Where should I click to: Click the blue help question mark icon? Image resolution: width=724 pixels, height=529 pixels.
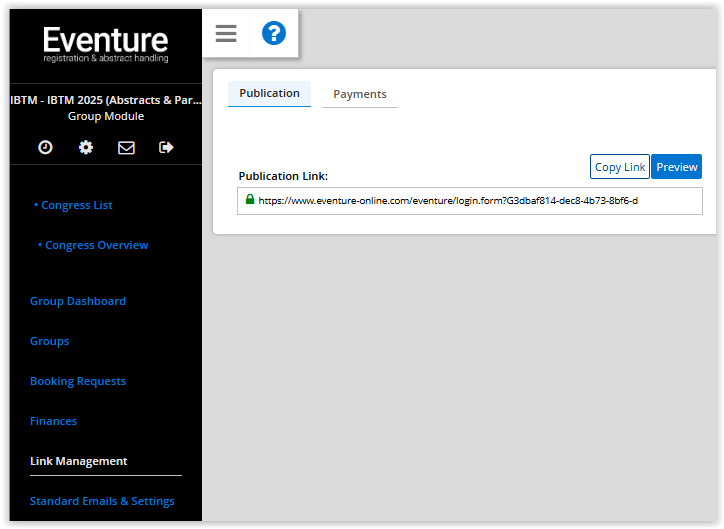coord(273,34)
